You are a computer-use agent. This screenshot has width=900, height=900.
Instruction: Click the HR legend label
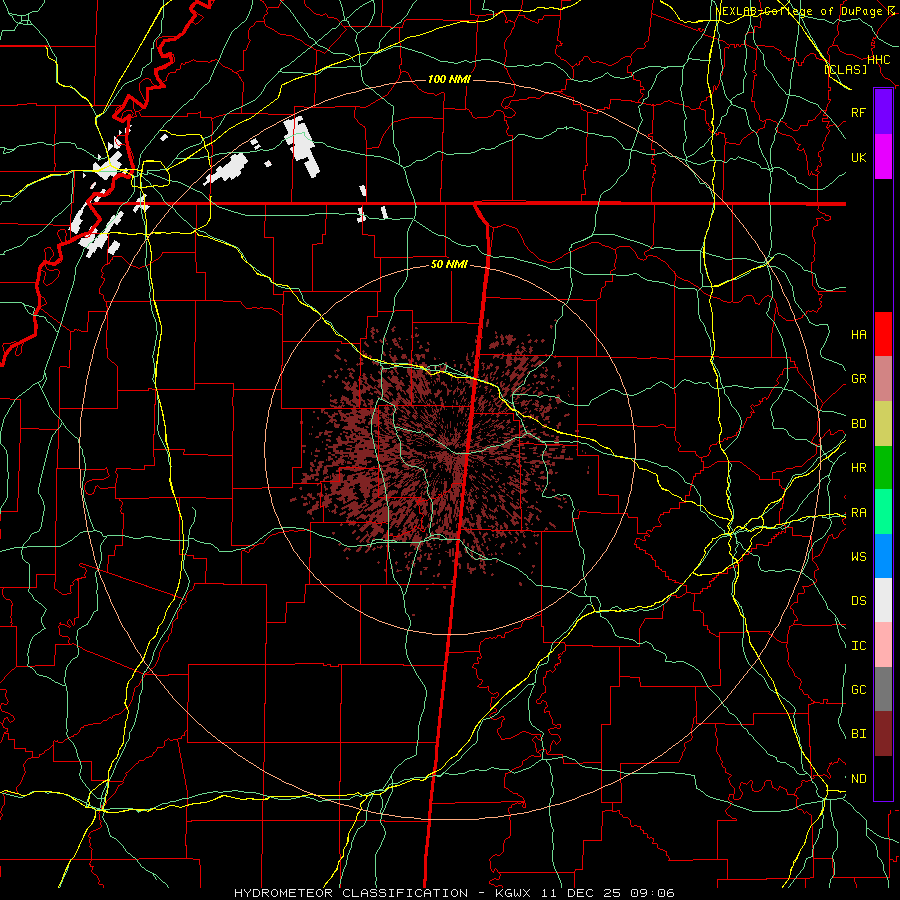pyautogui.click(x=858, y=468)
